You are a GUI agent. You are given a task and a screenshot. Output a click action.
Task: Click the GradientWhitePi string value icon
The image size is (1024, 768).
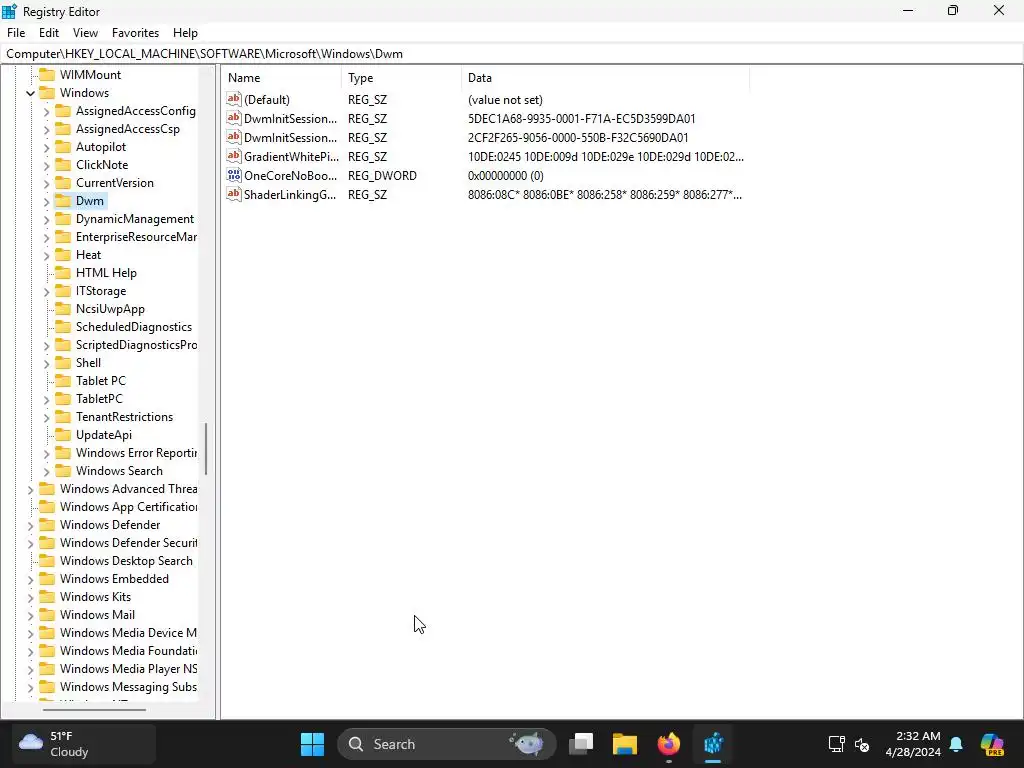click(x=234, y=156)
